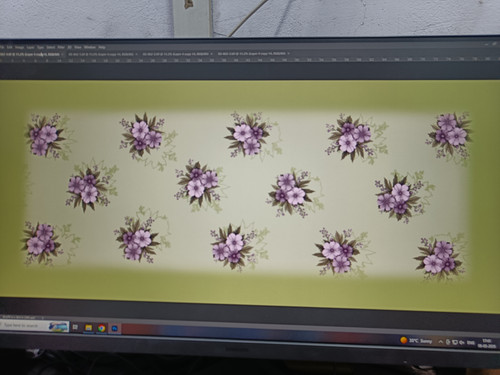Show hidden system tray icons chevron
Image resolution: width=500 pixels, height=375 pixels.
point(441,342)
